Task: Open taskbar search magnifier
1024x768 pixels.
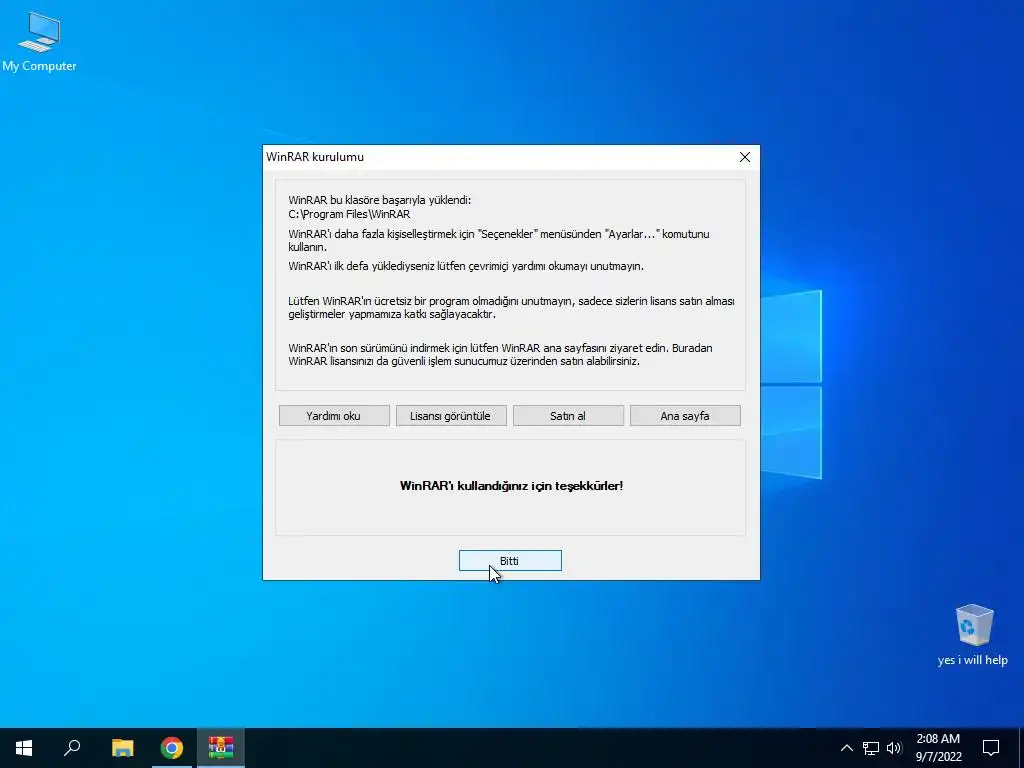Action: 72,748
